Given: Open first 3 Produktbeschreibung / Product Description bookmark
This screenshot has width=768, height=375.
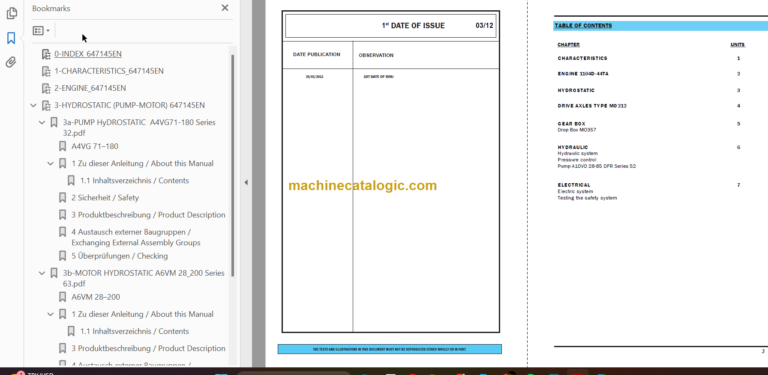Looking at the screenshot, I should tap(148, 215).
